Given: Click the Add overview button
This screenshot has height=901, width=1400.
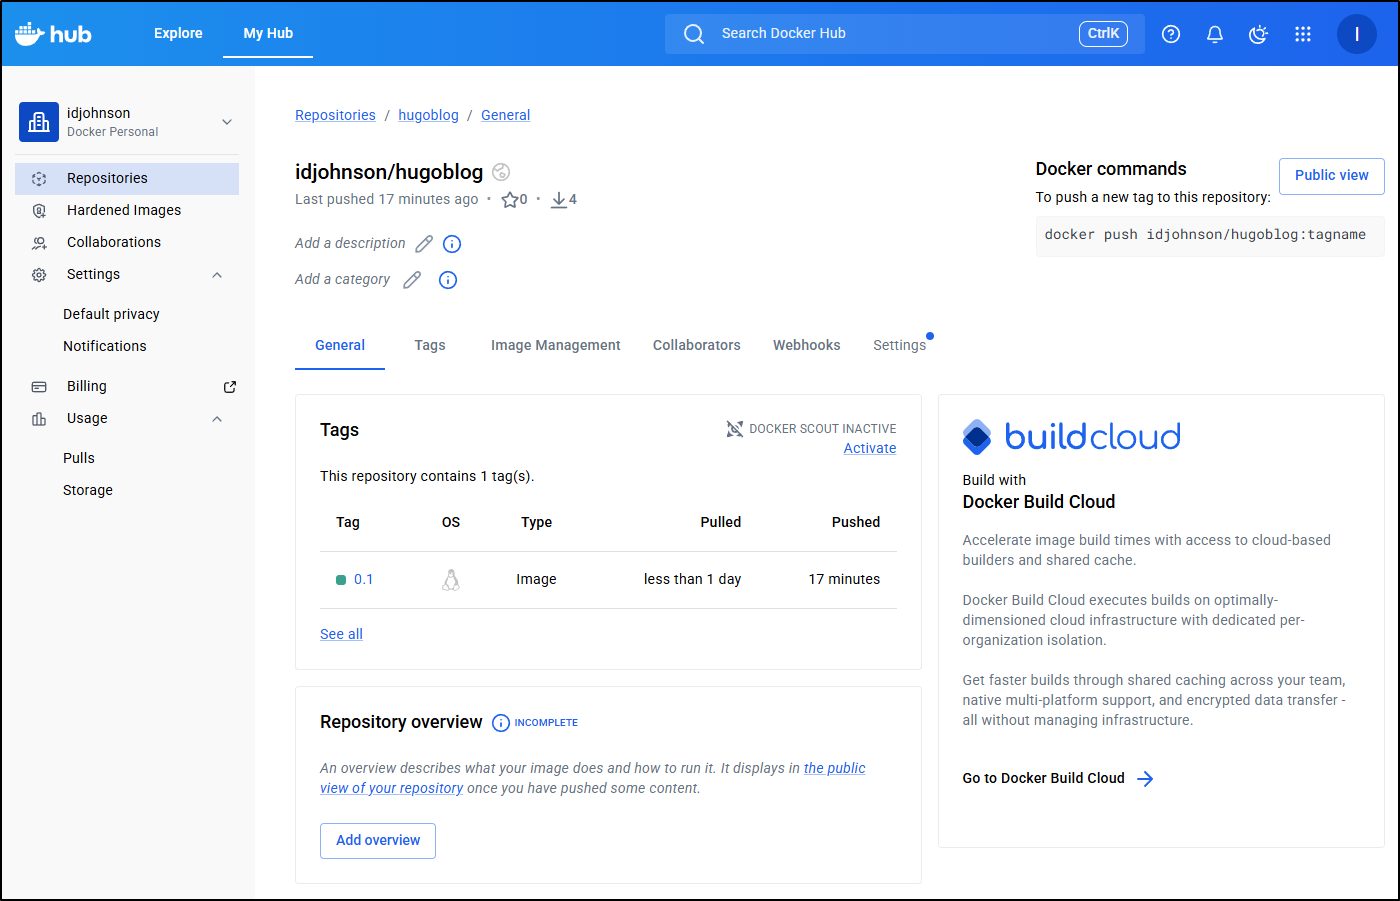Looking at the screenshot, I should [378, 841].
